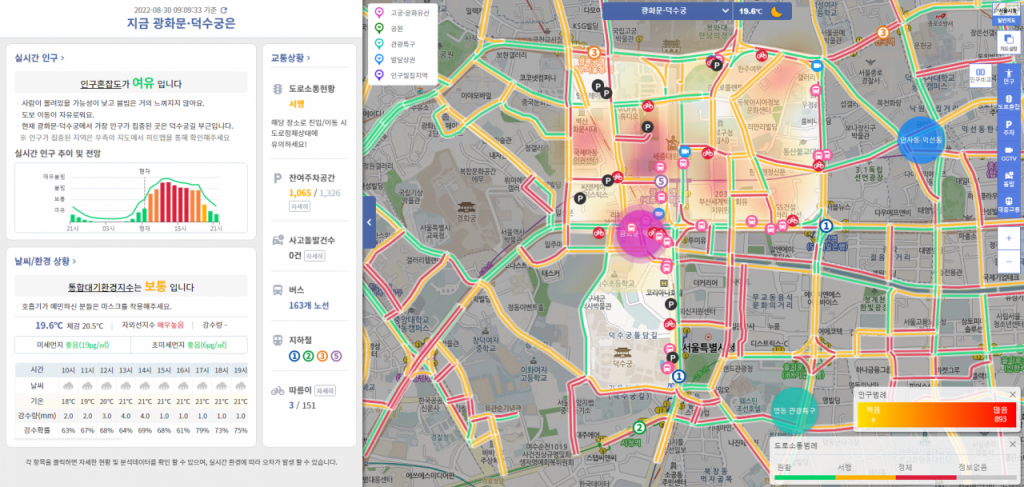Viewport: 1024px width, 487px height.
Task: Toggle the 대중교통 public transit layer
Action: point(1008,205)
